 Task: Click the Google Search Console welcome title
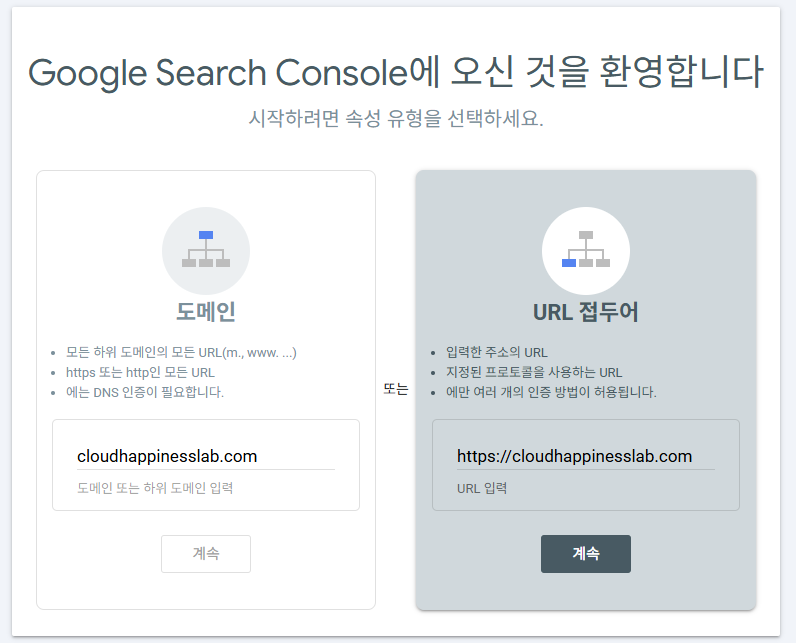tap(396, 72)
